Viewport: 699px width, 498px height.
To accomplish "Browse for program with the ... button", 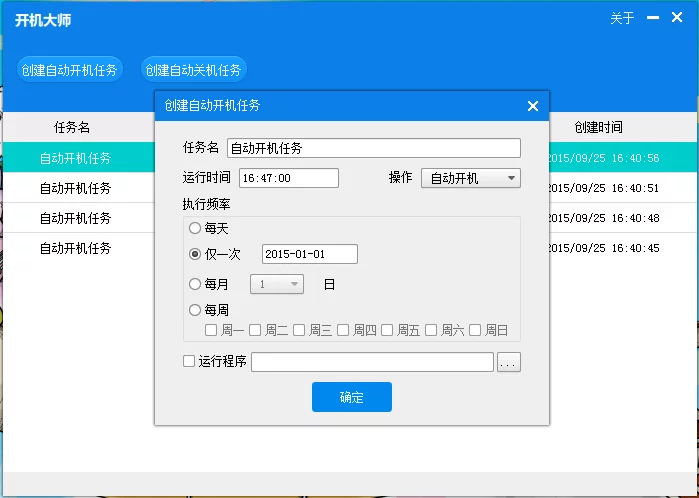I will click(x=509, y=362).
